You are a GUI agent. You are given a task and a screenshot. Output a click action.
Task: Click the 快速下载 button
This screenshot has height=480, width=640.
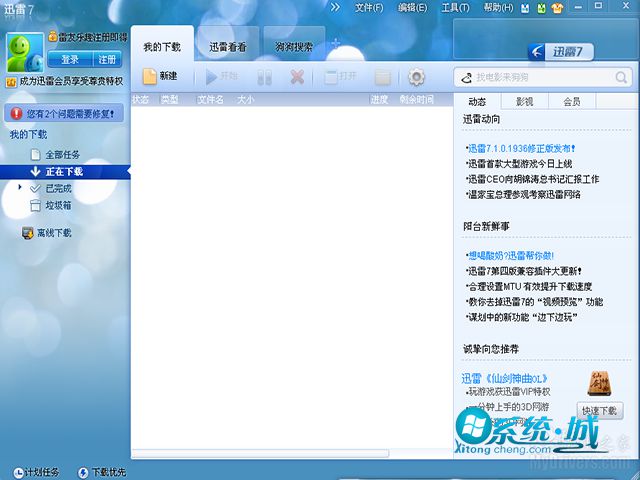pos(600,411)
